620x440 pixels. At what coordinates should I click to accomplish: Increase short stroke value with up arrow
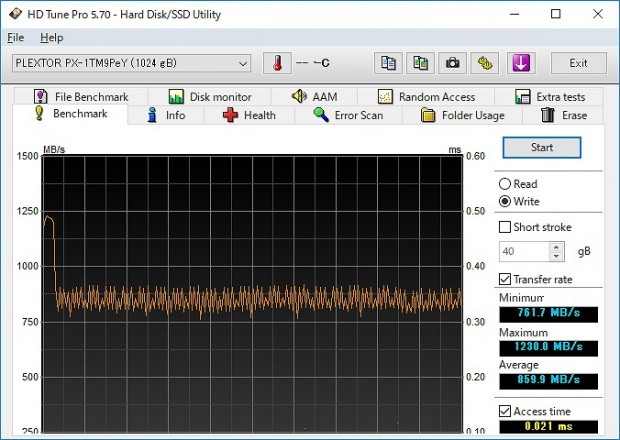[557, 246]
